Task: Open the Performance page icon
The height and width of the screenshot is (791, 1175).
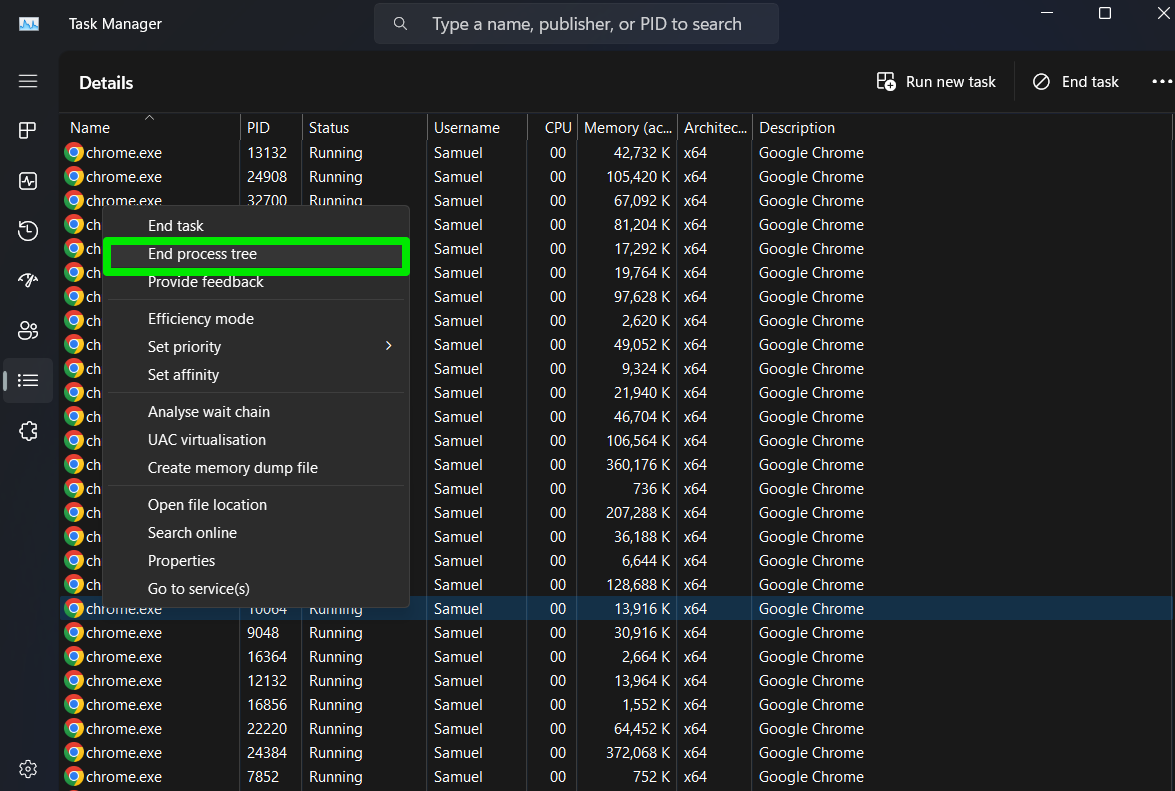Action: (x=28, y=181)
